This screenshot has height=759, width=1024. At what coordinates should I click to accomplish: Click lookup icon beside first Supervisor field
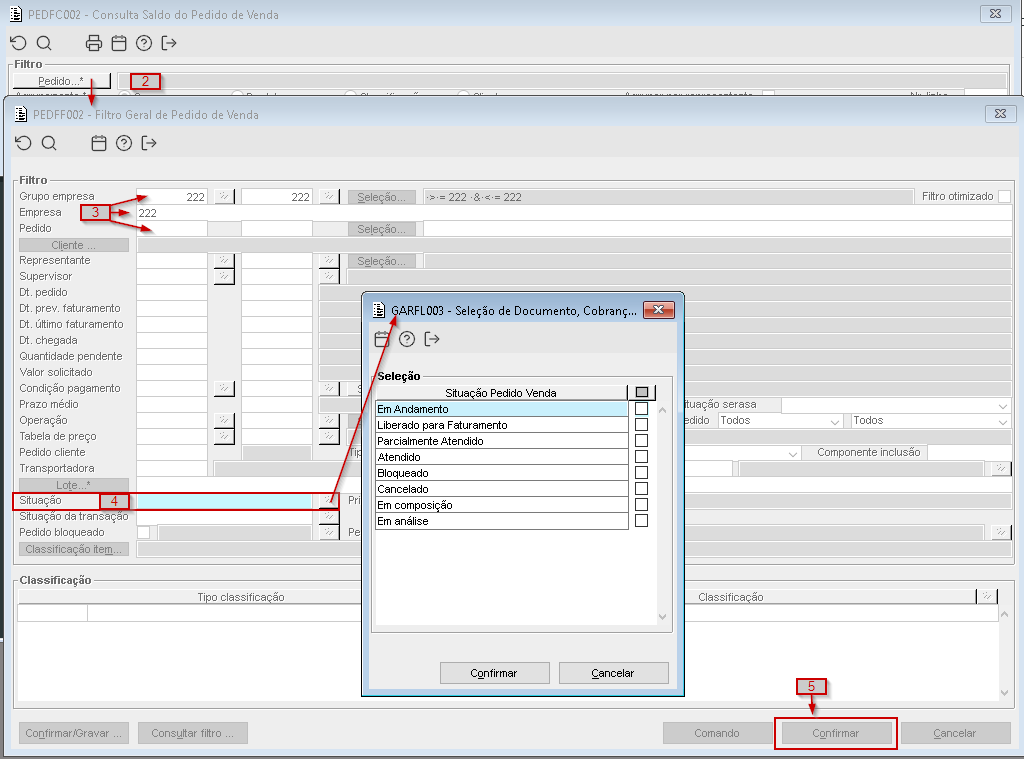[x=224, y=276]
